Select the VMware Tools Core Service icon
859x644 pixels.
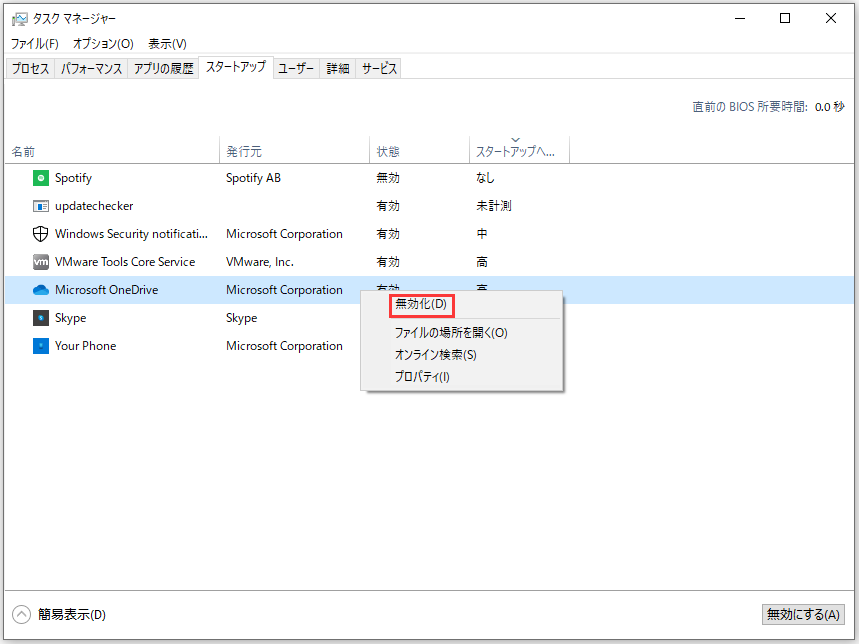(x=40, y=261)
